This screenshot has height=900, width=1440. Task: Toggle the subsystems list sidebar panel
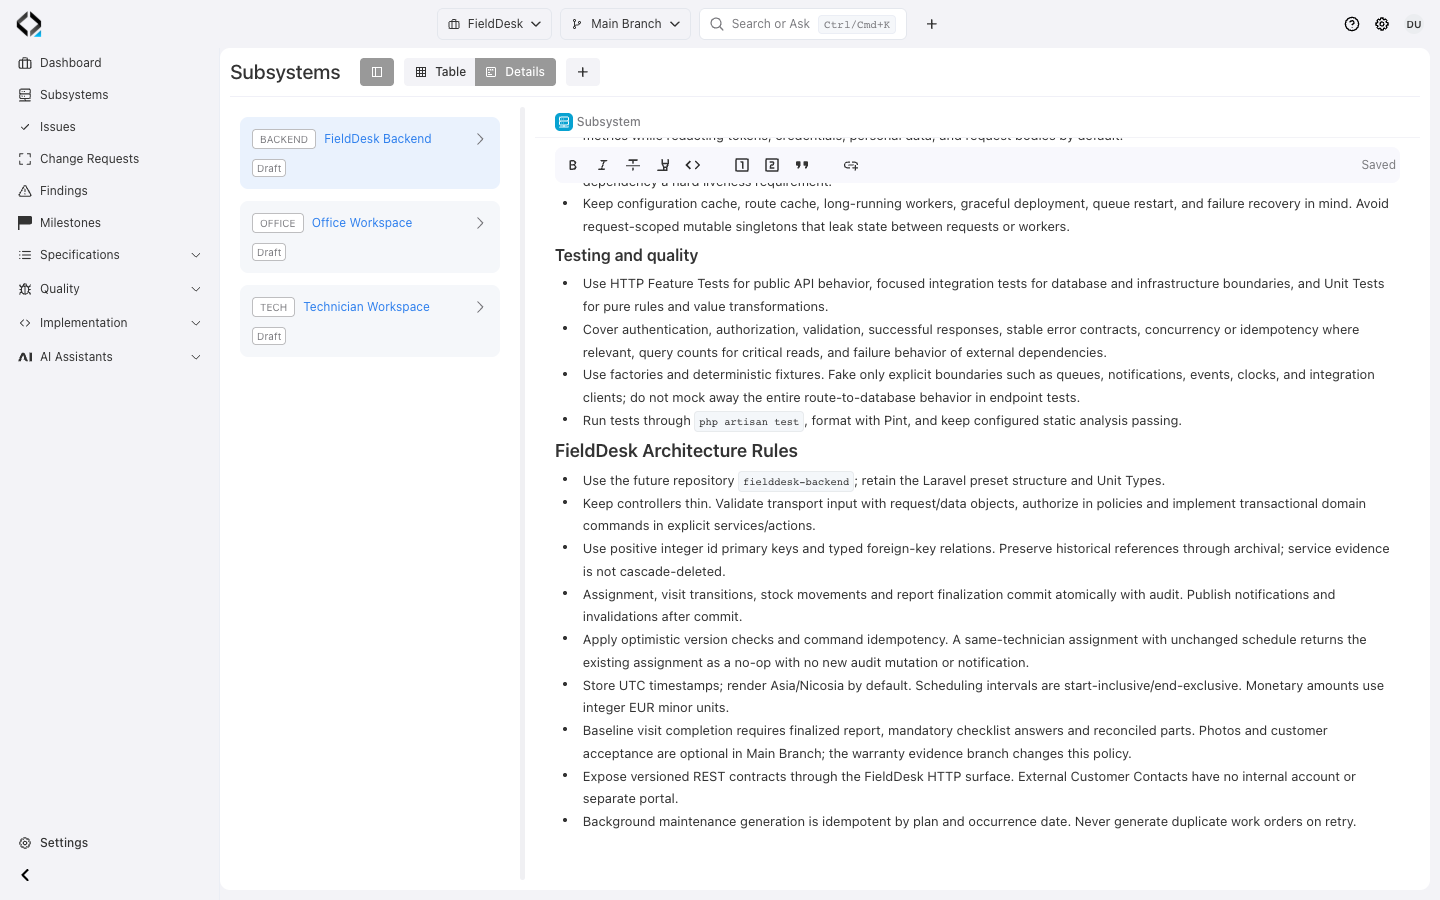pyautogui.click(x=377, y=72)
